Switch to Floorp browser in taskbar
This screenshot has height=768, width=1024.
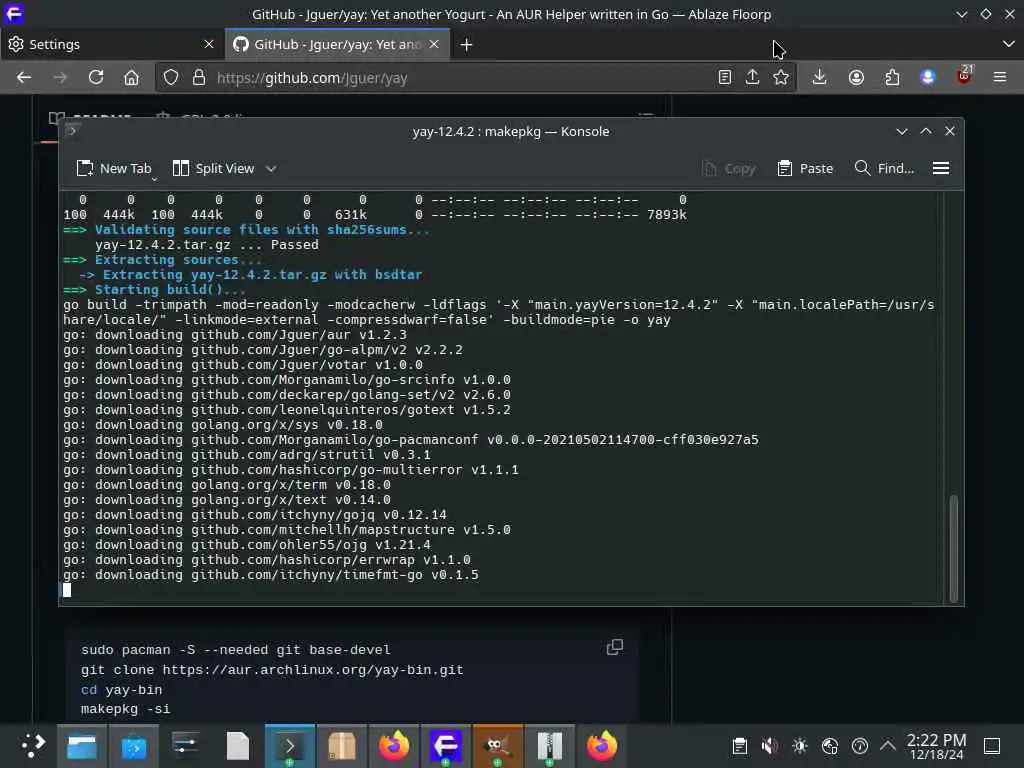[445, 746]
